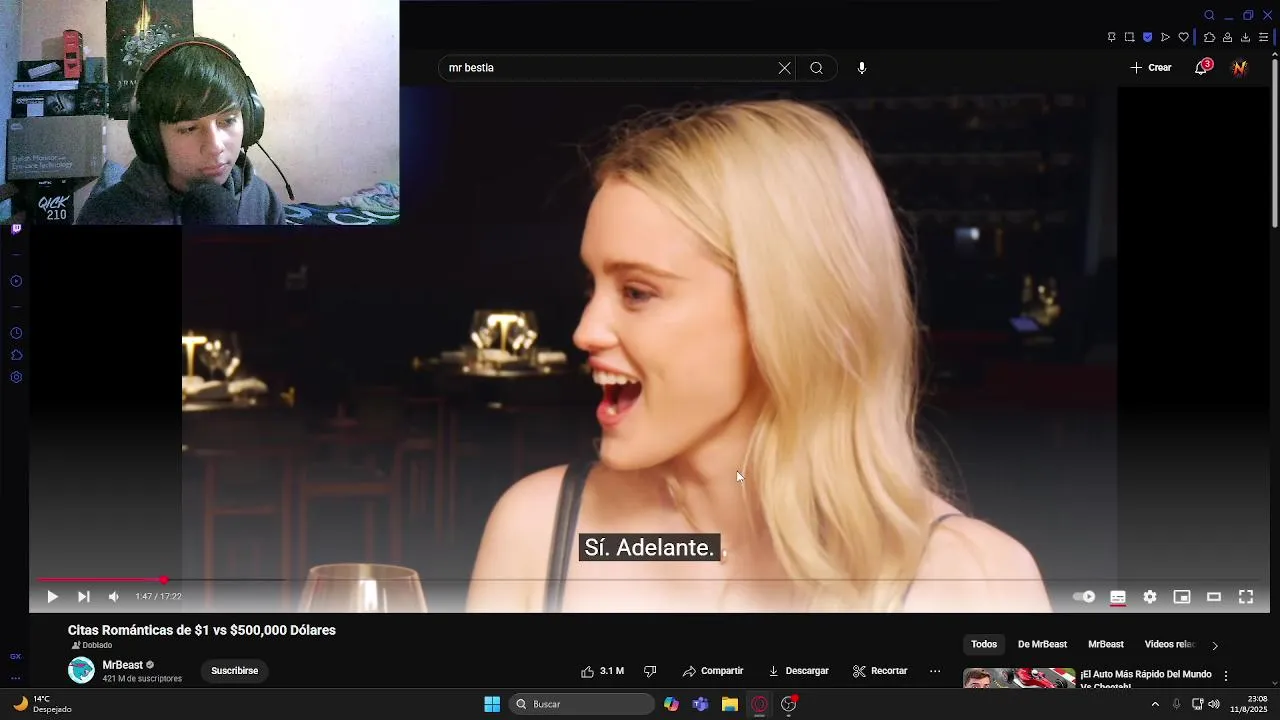Enable the miniplayer mode
Screen dimensions: 1280x720
click(x=1182, y=597)
